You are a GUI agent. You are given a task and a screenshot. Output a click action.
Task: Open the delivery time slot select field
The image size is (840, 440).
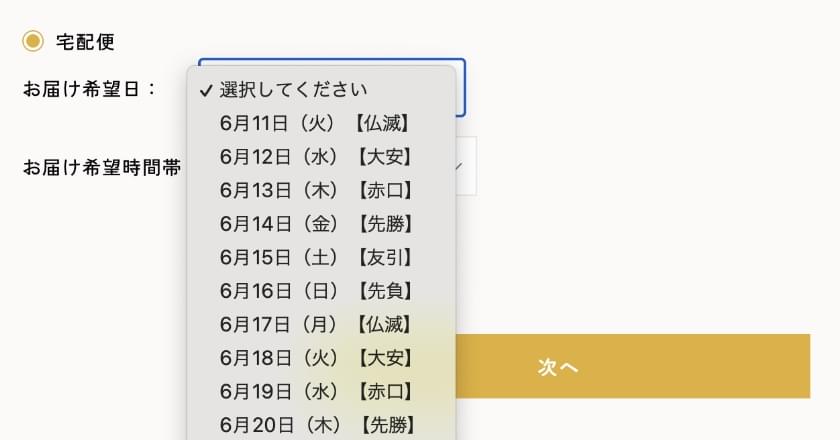467,166
